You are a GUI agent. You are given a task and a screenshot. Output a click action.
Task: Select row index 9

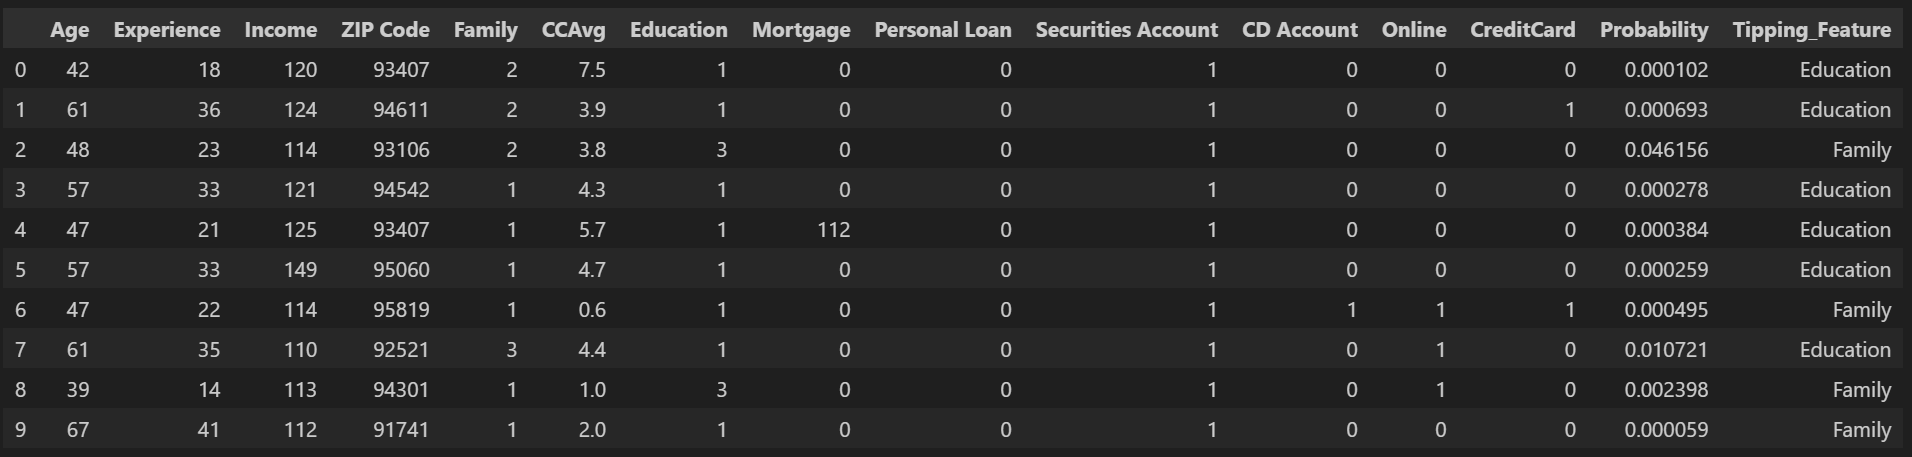[x=20, y=430]
